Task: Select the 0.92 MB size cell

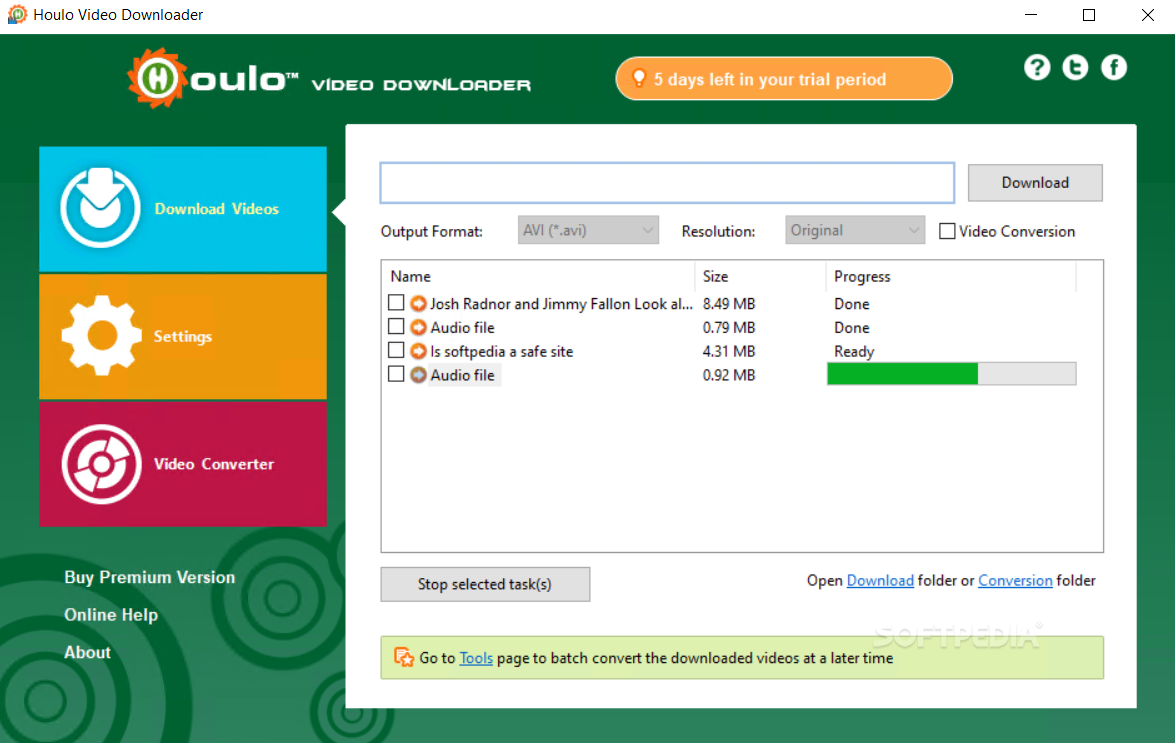Action: click(x=728, y=375)
